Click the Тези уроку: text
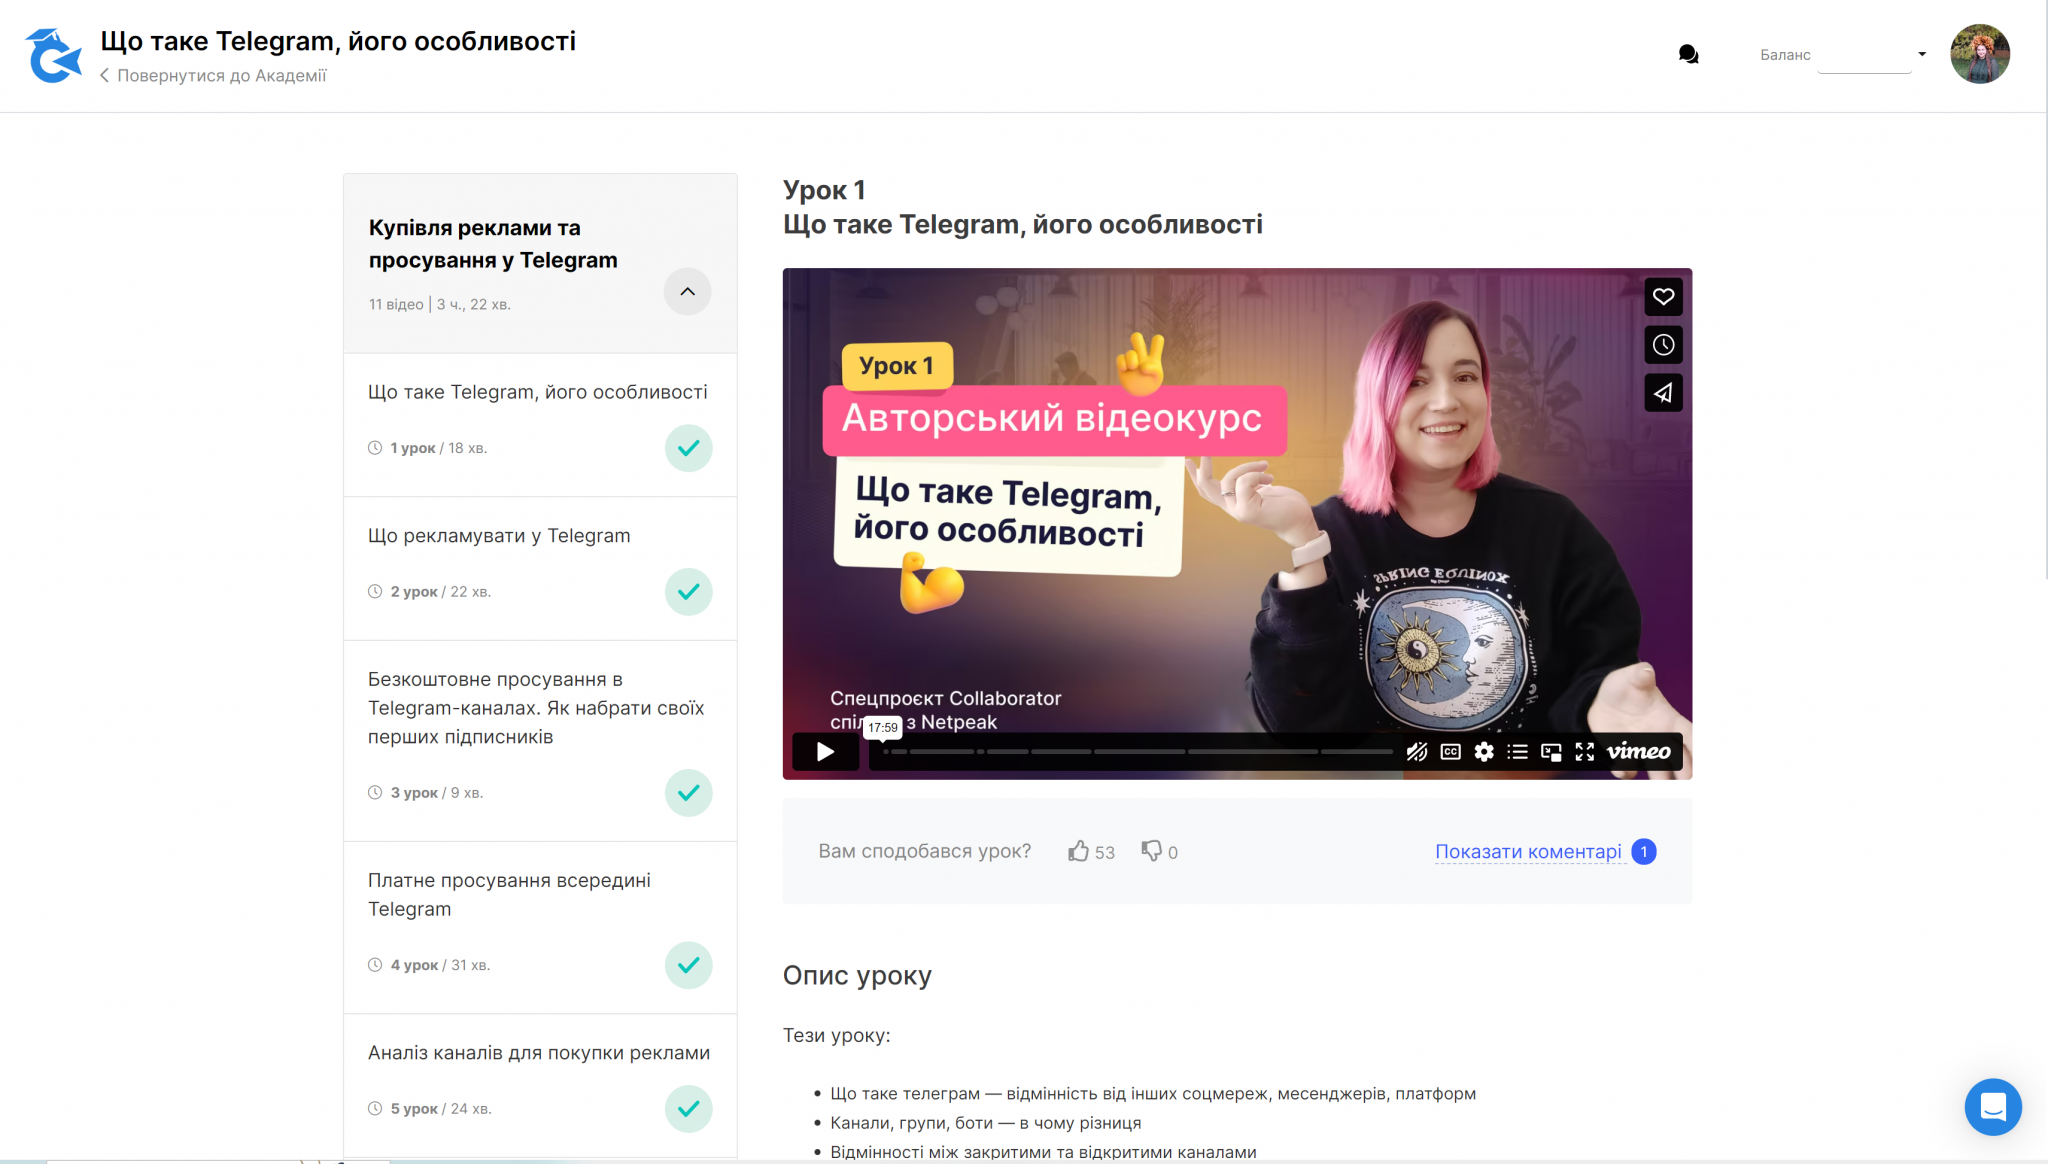Screen dimensions: 2048x1164 click(x=837, y=1036)
